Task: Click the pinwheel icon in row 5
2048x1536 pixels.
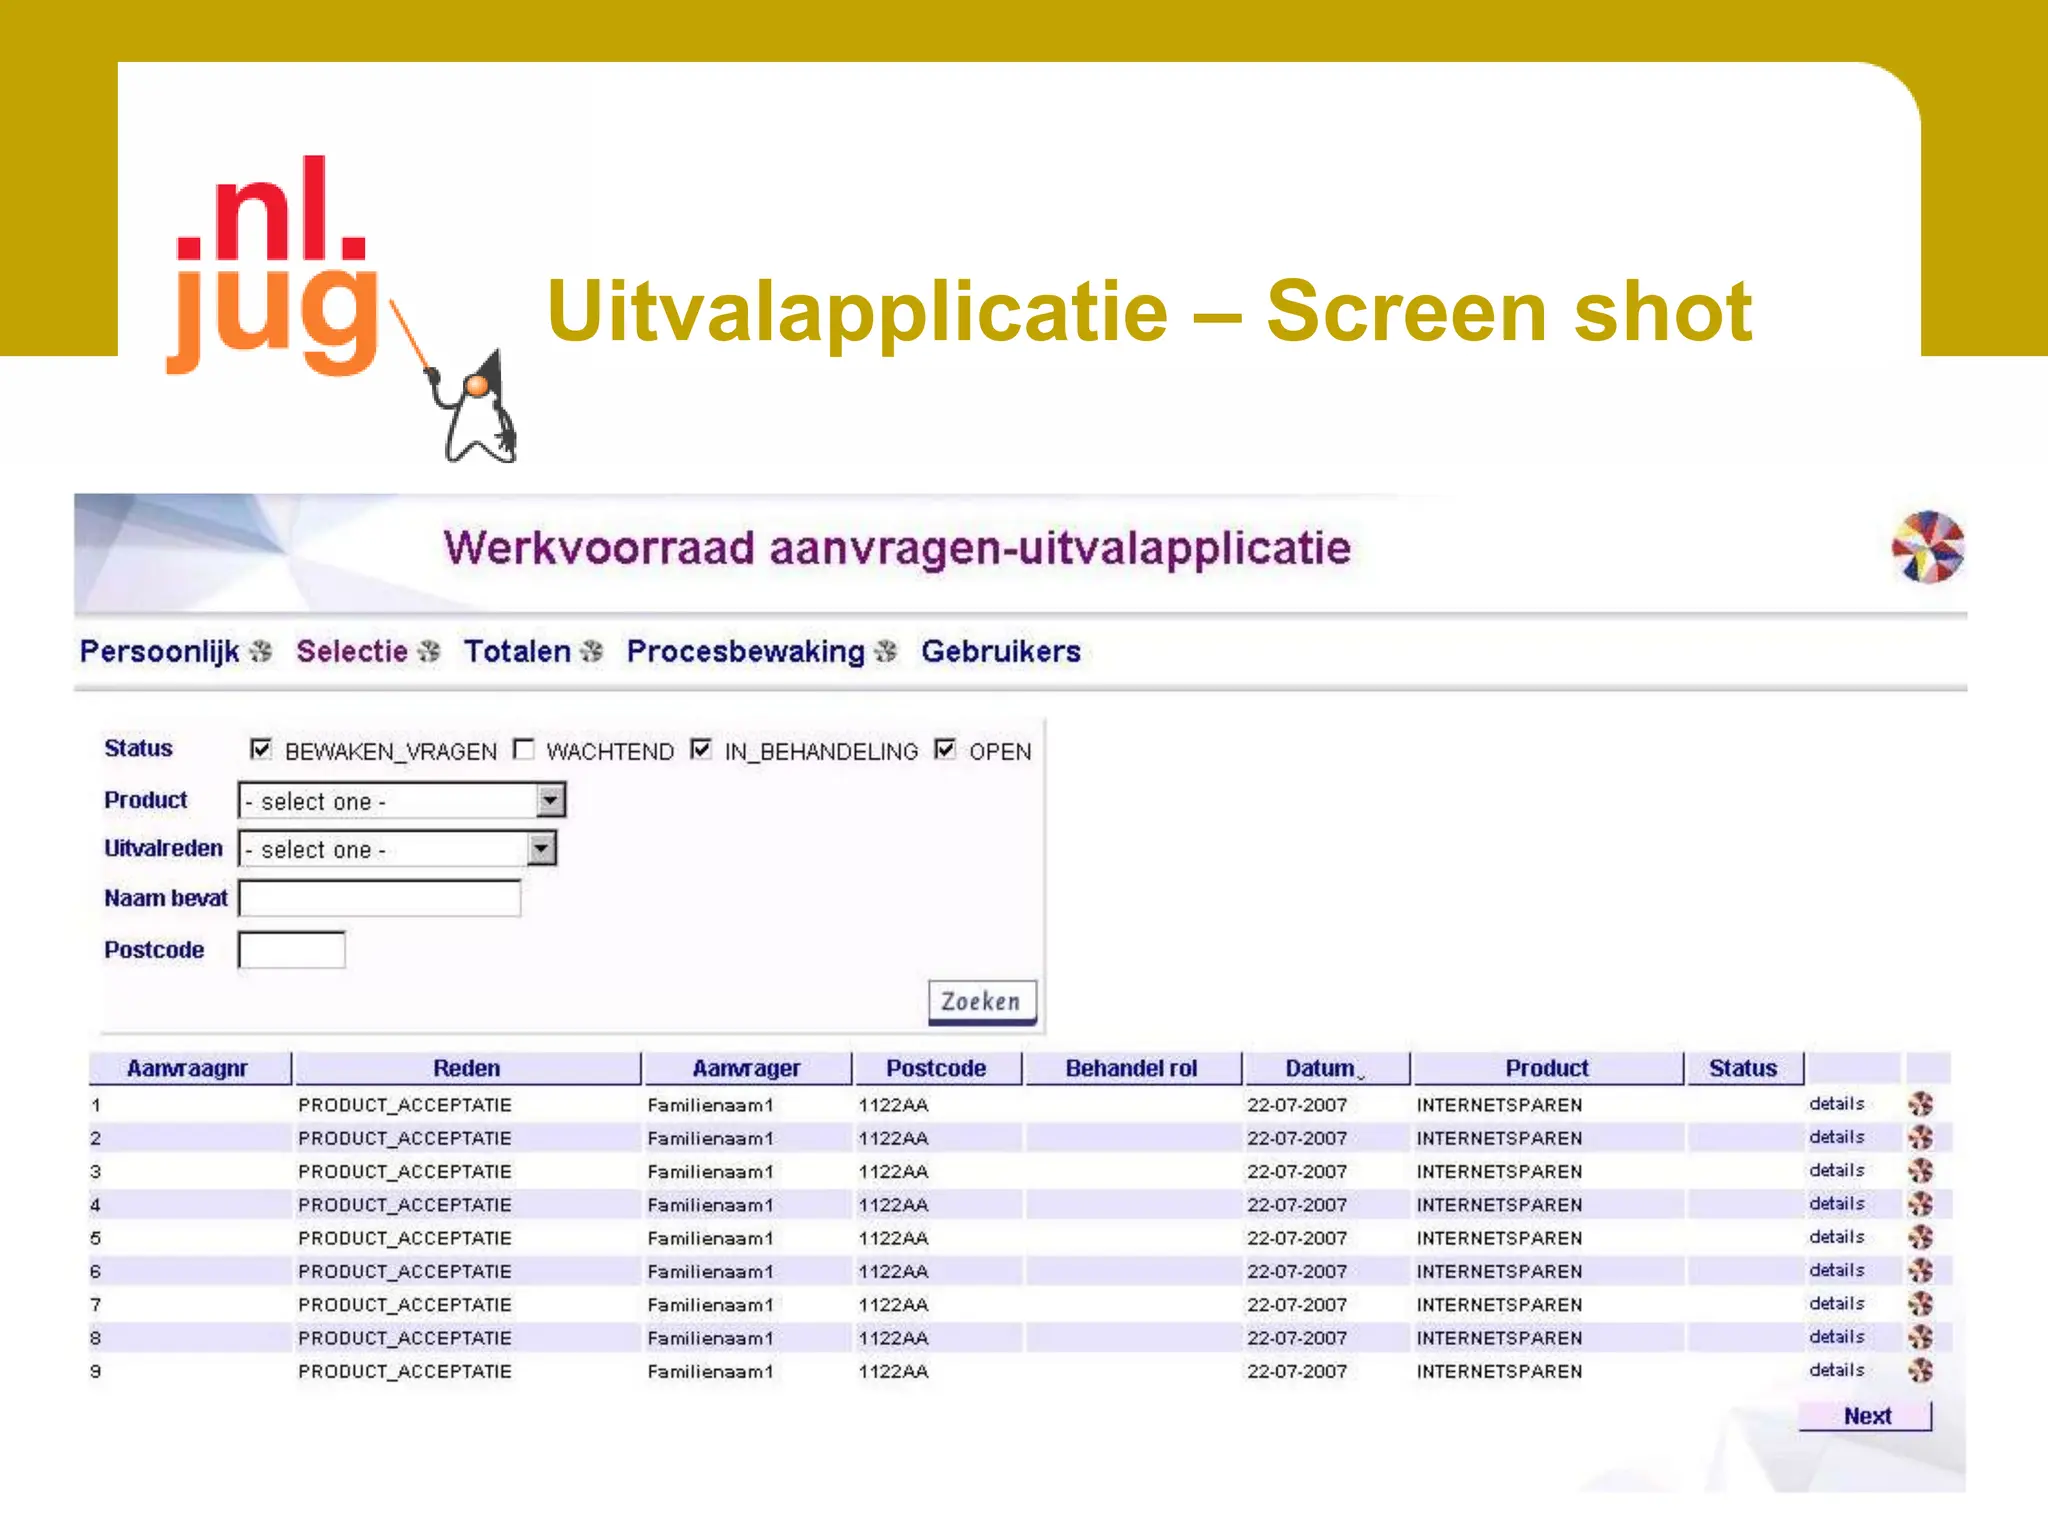Action: [x=1920, y=1237]
